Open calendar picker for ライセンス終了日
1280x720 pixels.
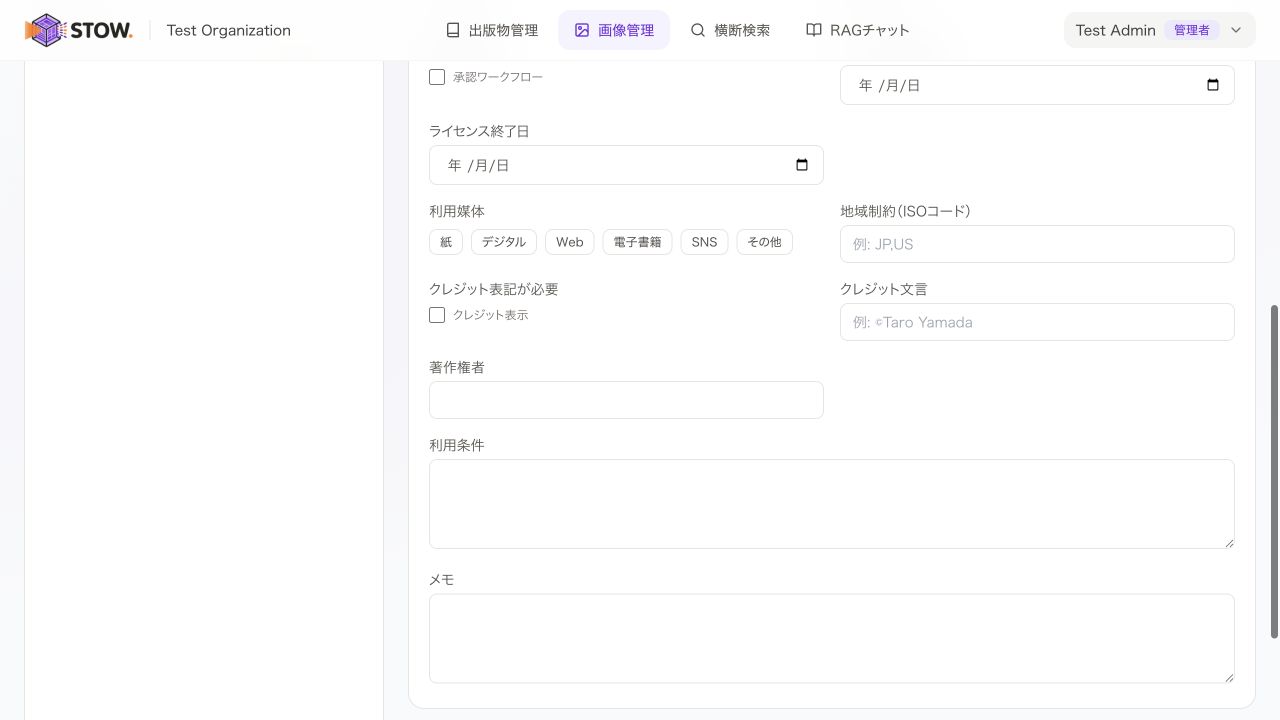pos(802,165)
